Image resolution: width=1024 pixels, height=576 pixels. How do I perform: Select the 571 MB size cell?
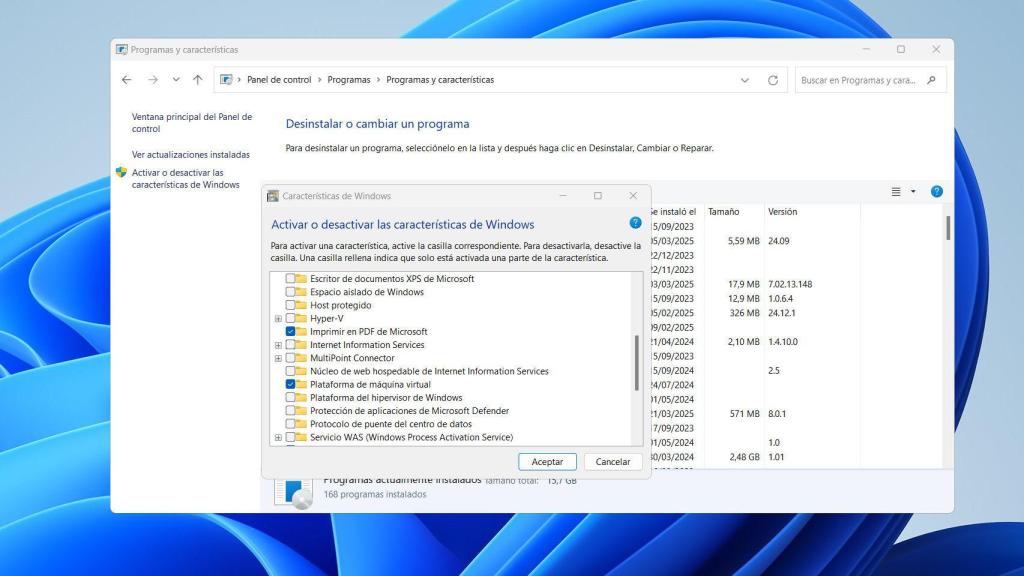744,413
